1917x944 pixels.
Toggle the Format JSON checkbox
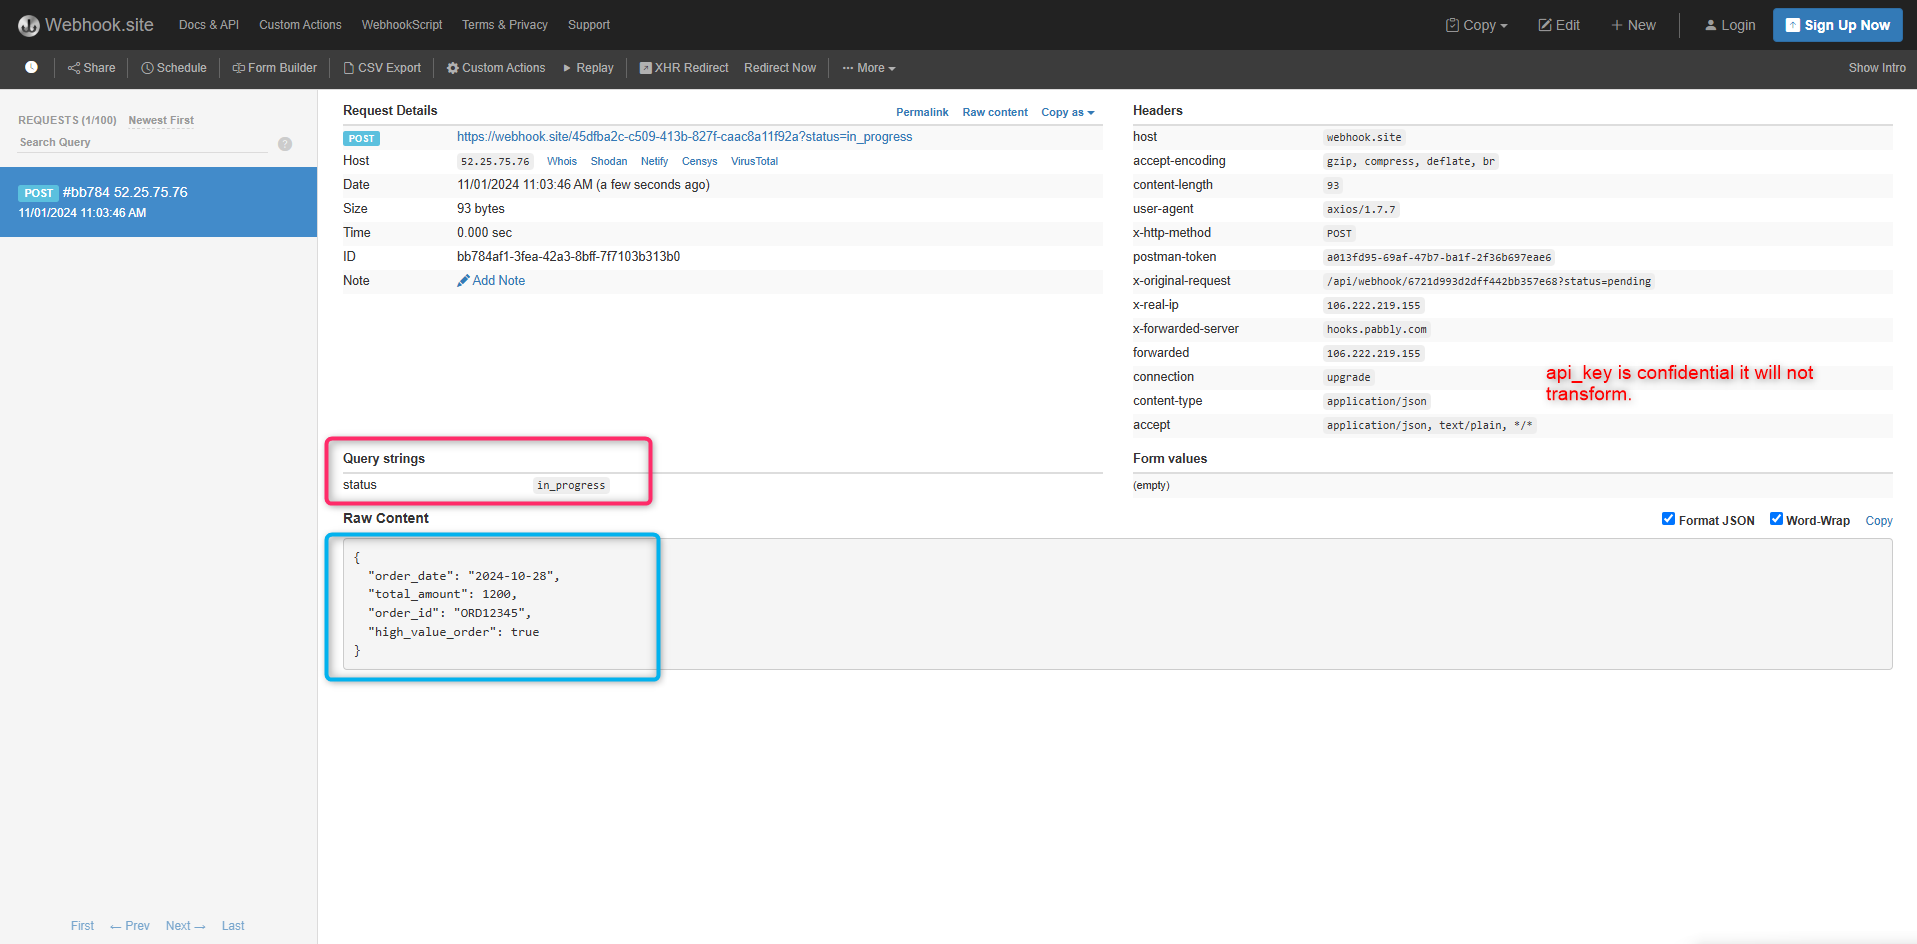pos(1668,519)
